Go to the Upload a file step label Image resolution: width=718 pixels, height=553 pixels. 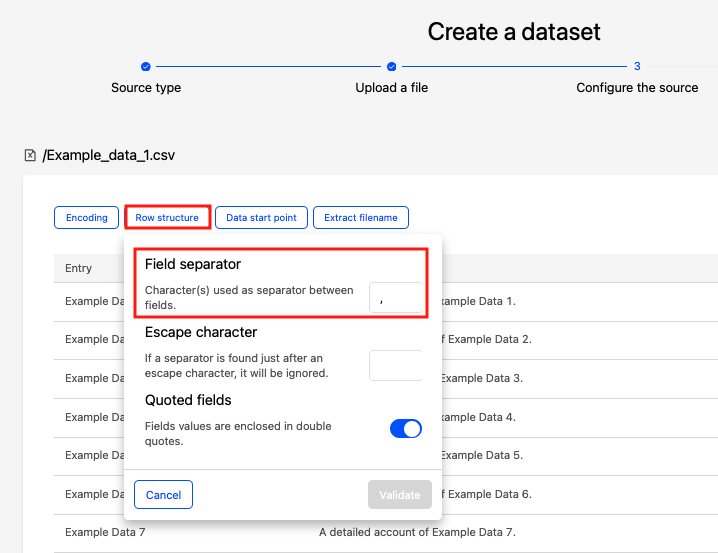coord(391,88)
